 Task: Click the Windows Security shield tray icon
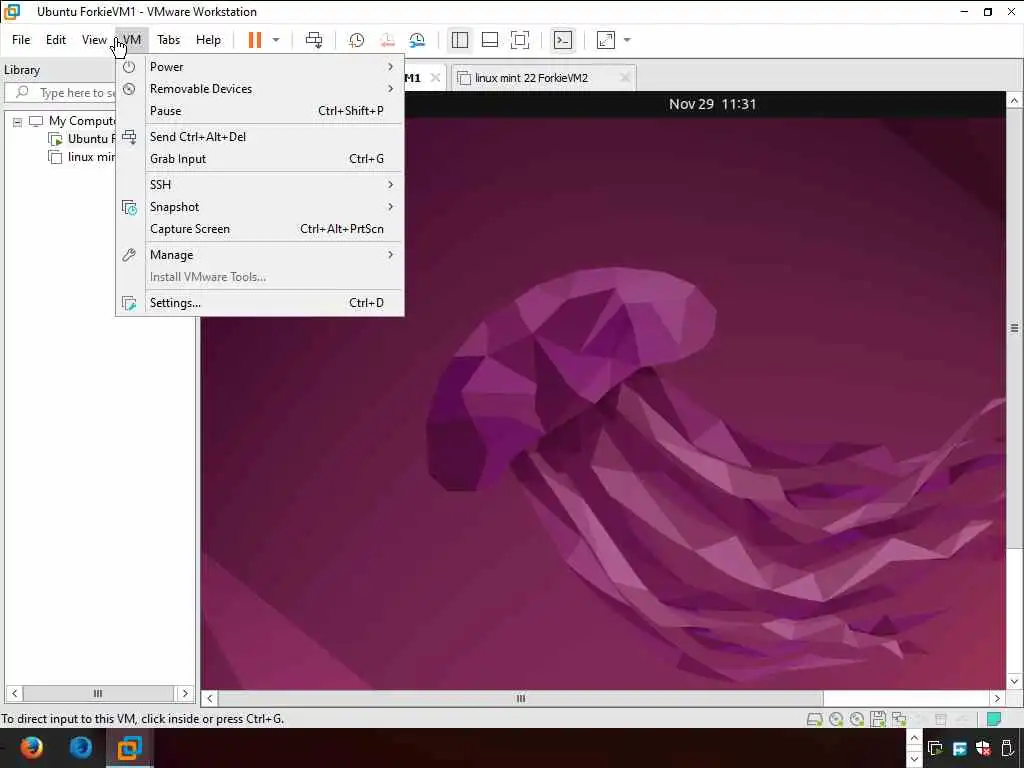[983, 748]
